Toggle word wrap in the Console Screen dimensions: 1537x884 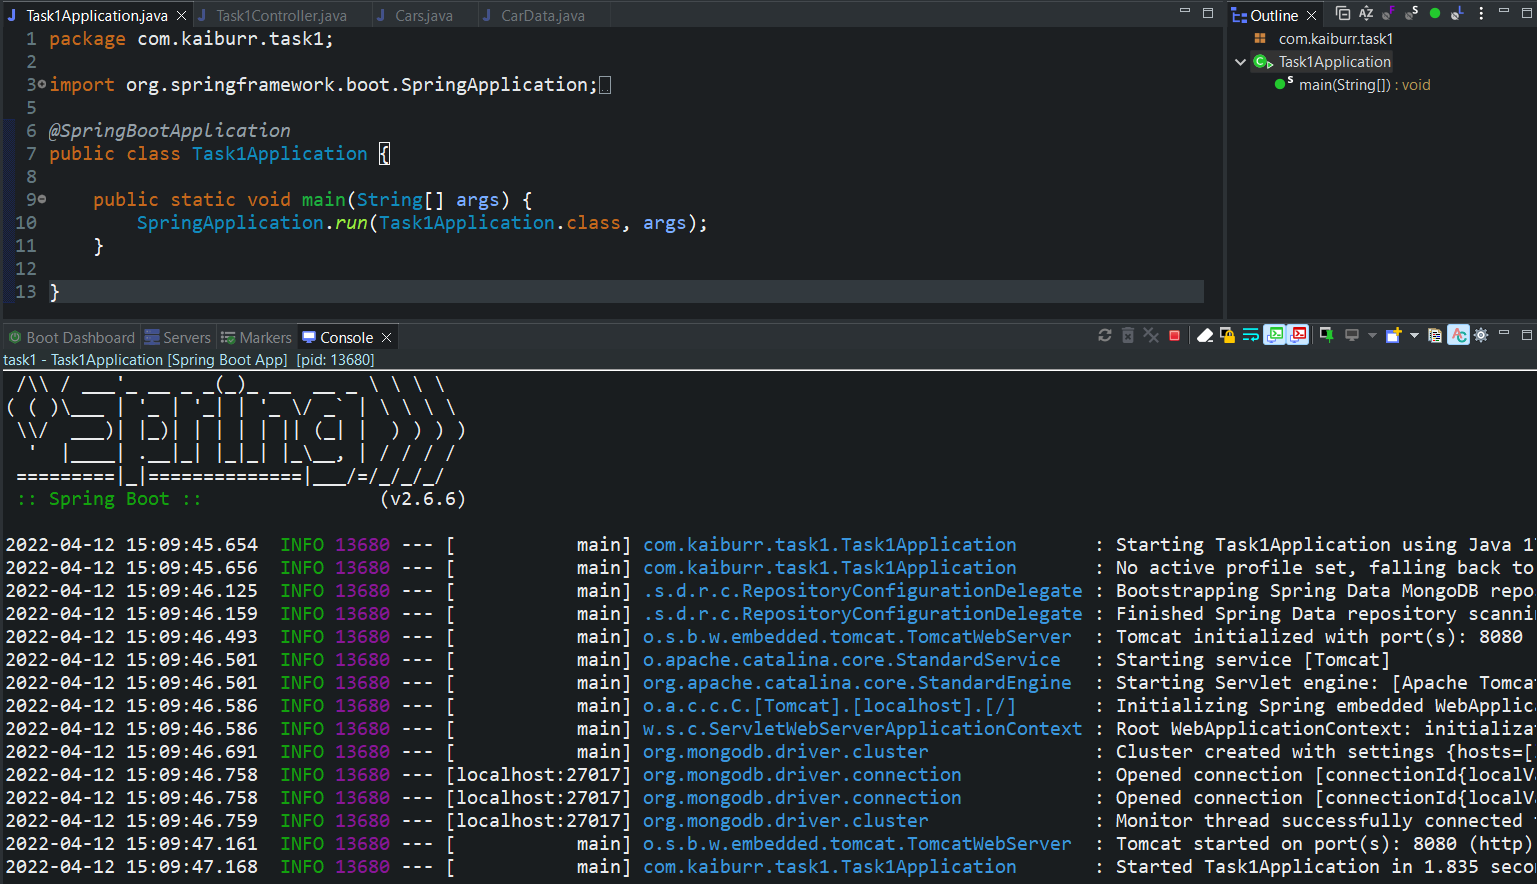(x=1250, y=337)
